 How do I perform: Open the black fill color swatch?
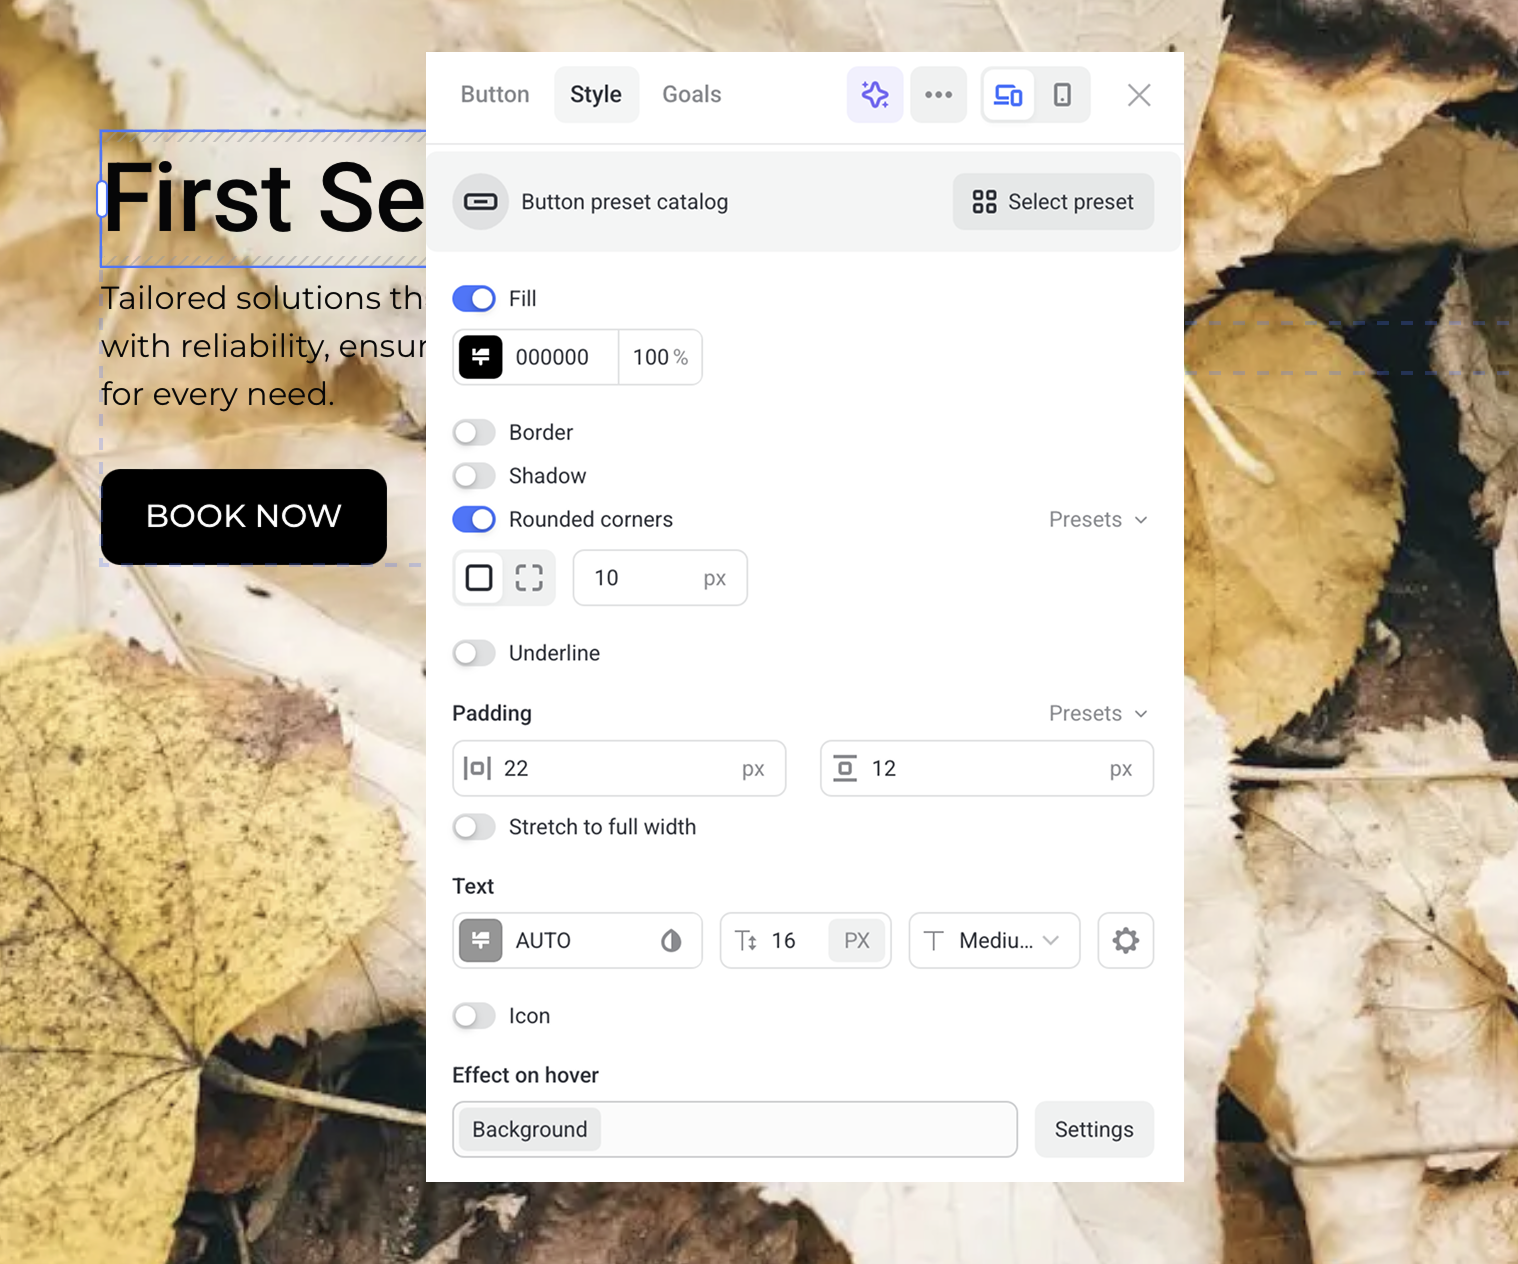pyautogui.click(x=480, y=357)
